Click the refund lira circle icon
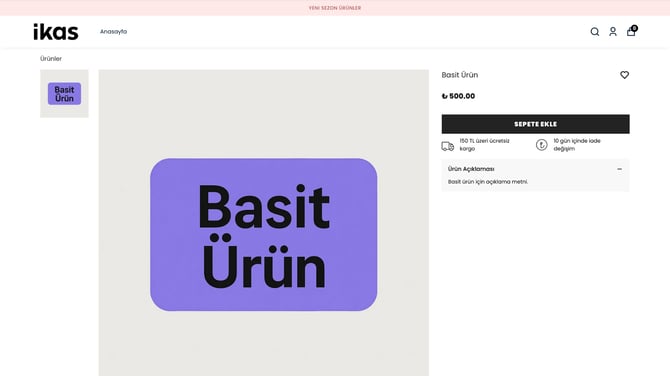The image size is (670, 376). click(x=541, y=145)
